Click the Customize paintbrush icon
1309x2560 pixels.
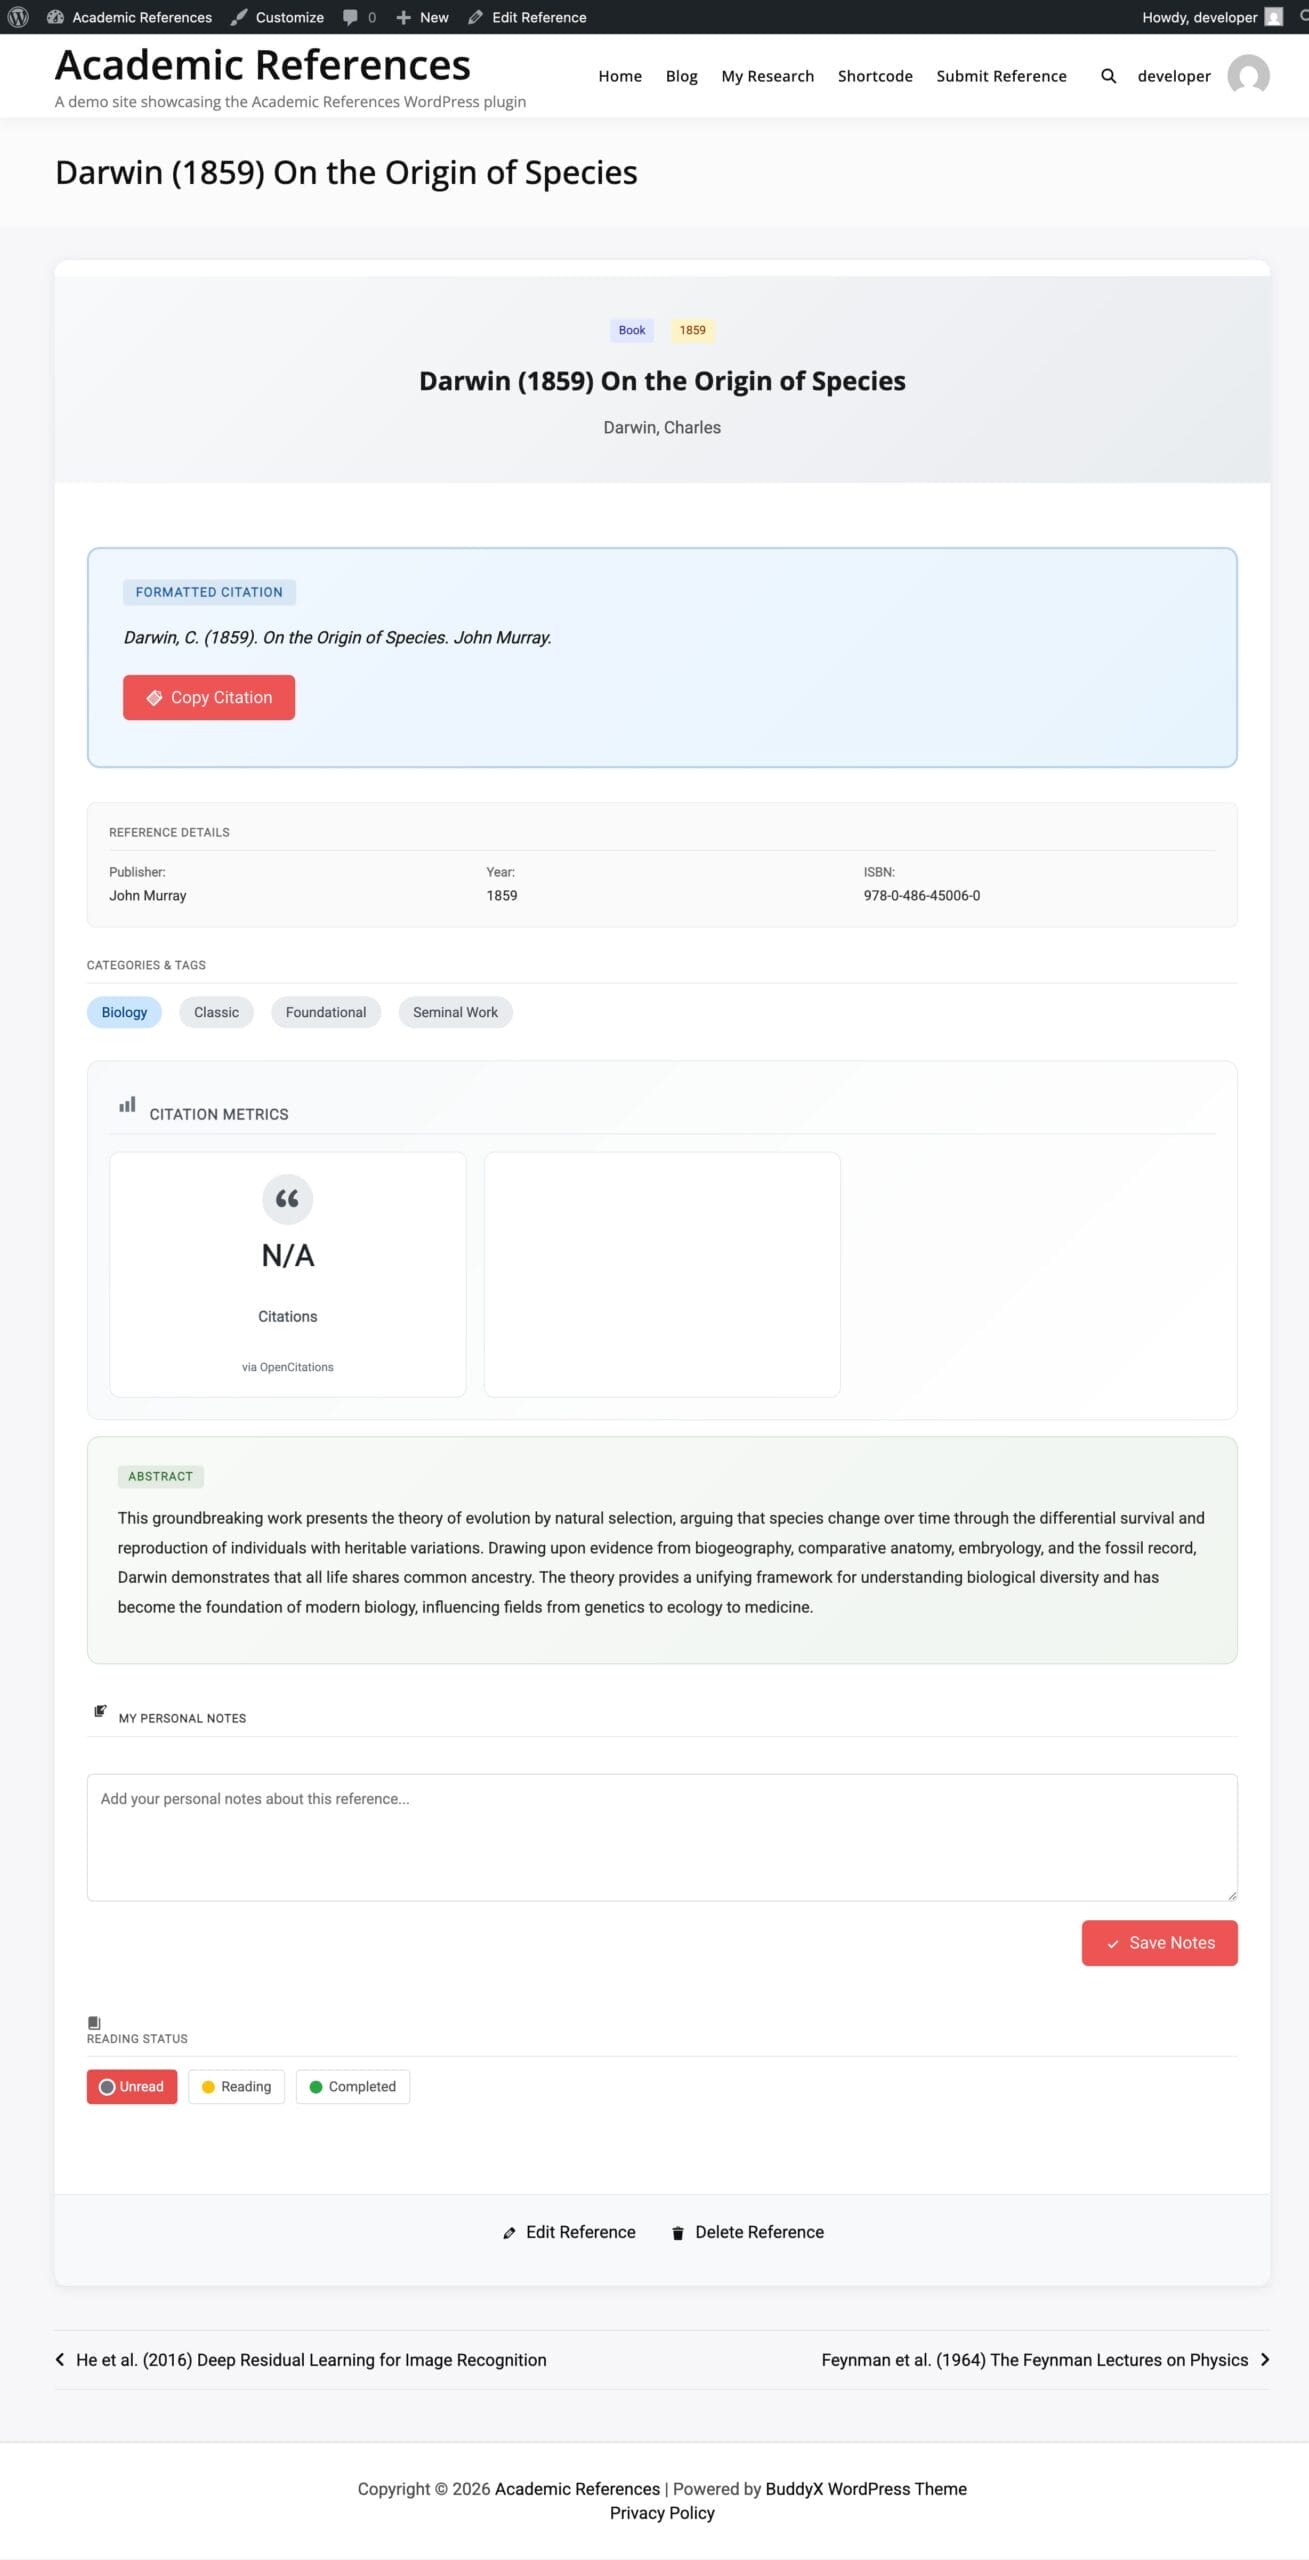239,17
